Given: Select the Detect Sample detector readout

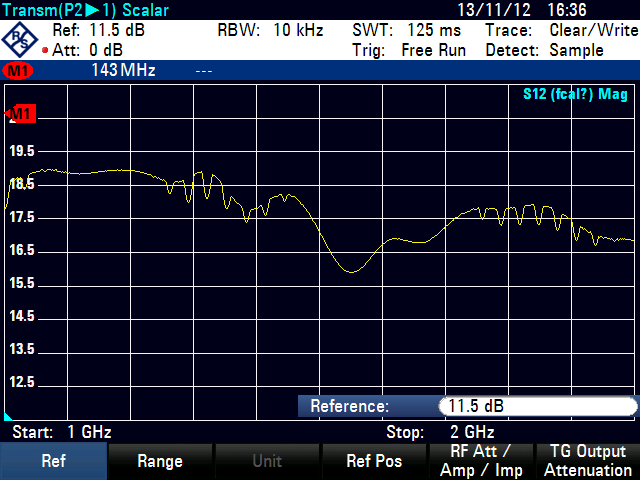Looking at the screenshot, I should (558, 50).
